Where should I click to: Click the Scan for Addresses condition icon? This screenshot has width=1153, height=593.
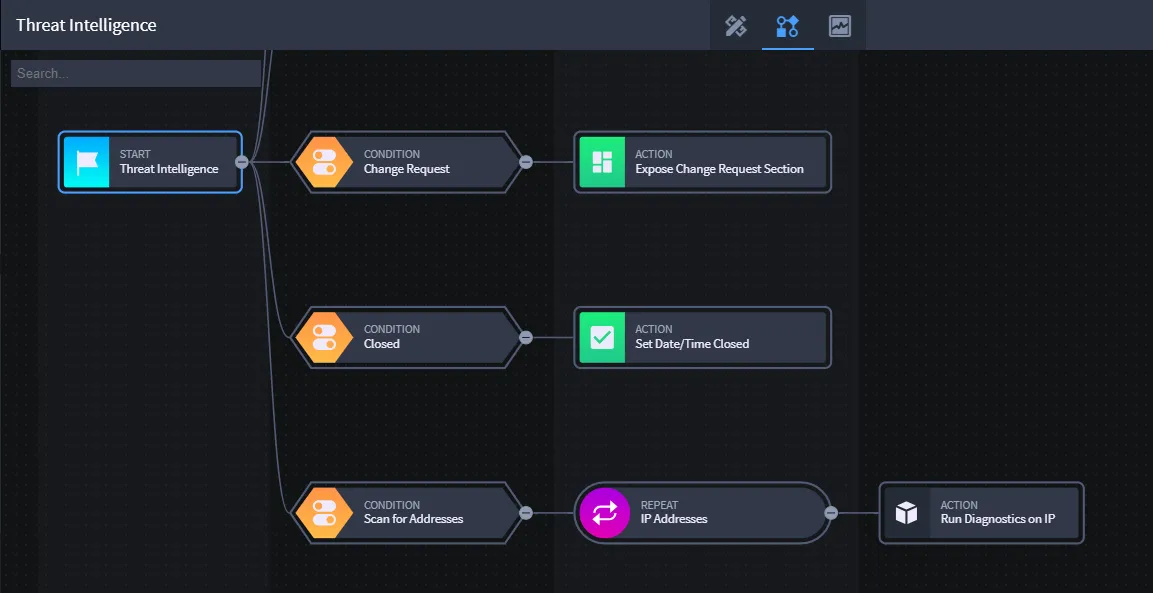[324, 513]
